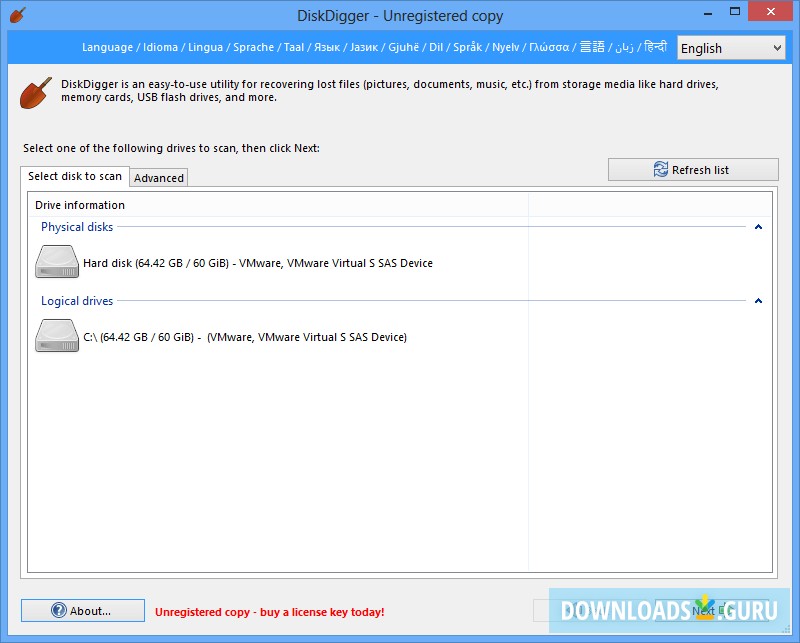Switch to the Advanced tab
Screen dimensions: 800x643
pyautogui.click(x=159, y=178)
